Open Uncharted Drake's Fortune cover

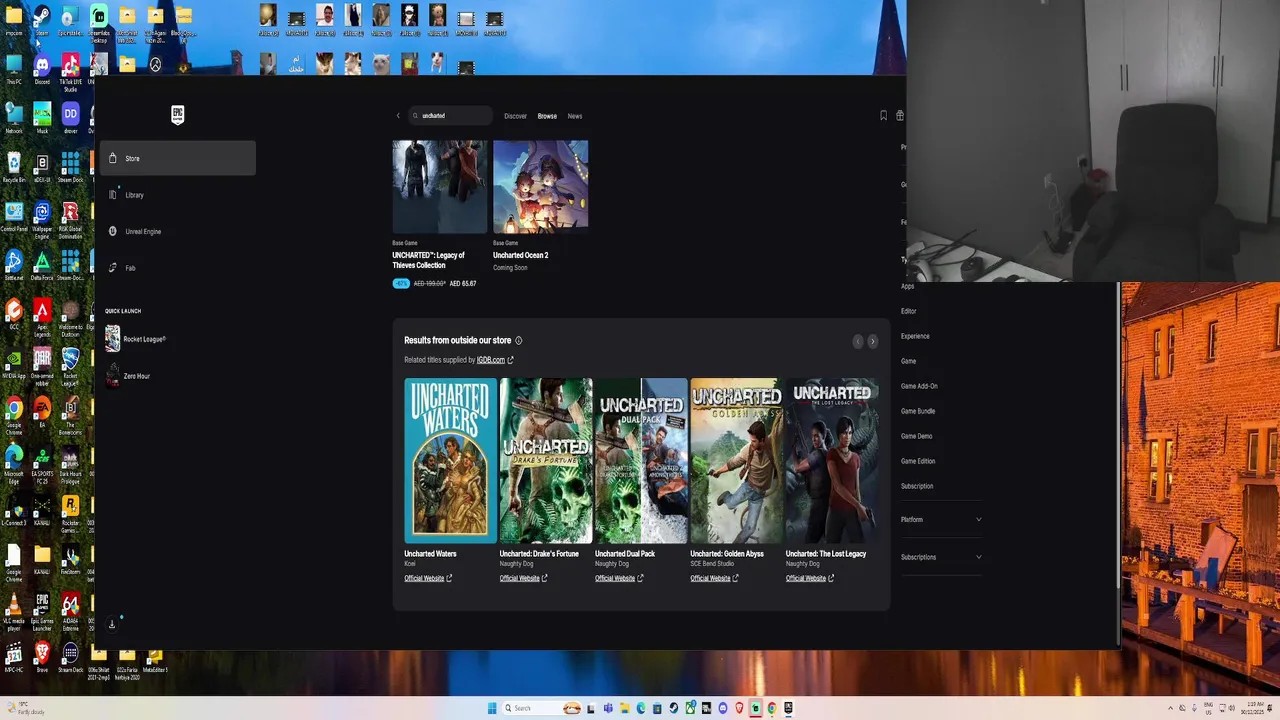click(x=546, y=461)
